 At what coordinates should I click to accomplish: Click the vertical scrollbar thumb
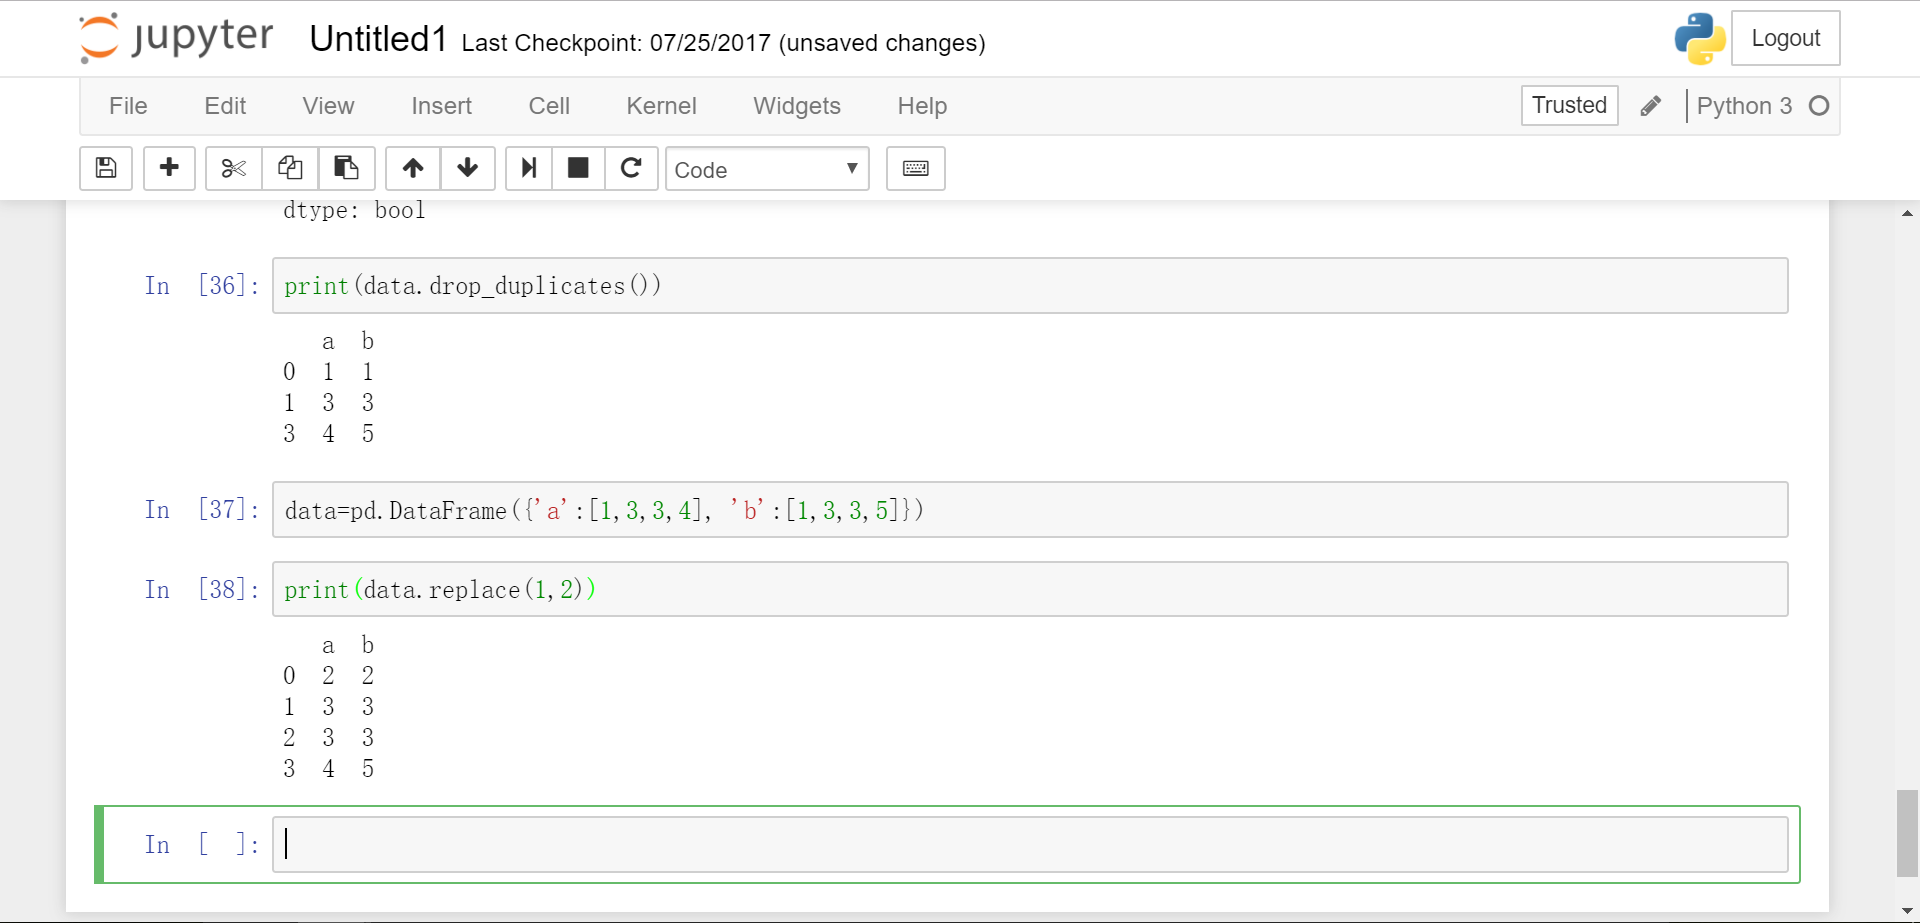click(1907, 832)
